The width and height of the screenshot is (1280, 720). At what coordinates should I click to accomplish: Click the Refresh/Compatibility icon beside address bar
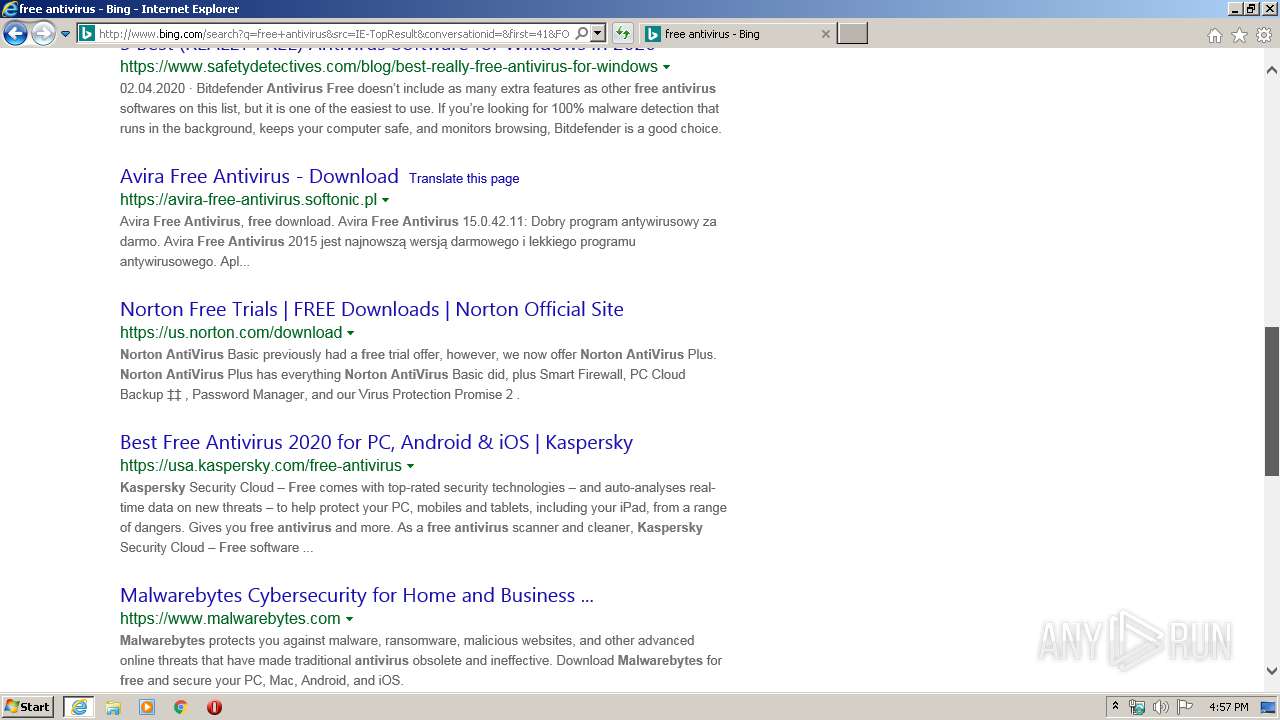(622, 34)
